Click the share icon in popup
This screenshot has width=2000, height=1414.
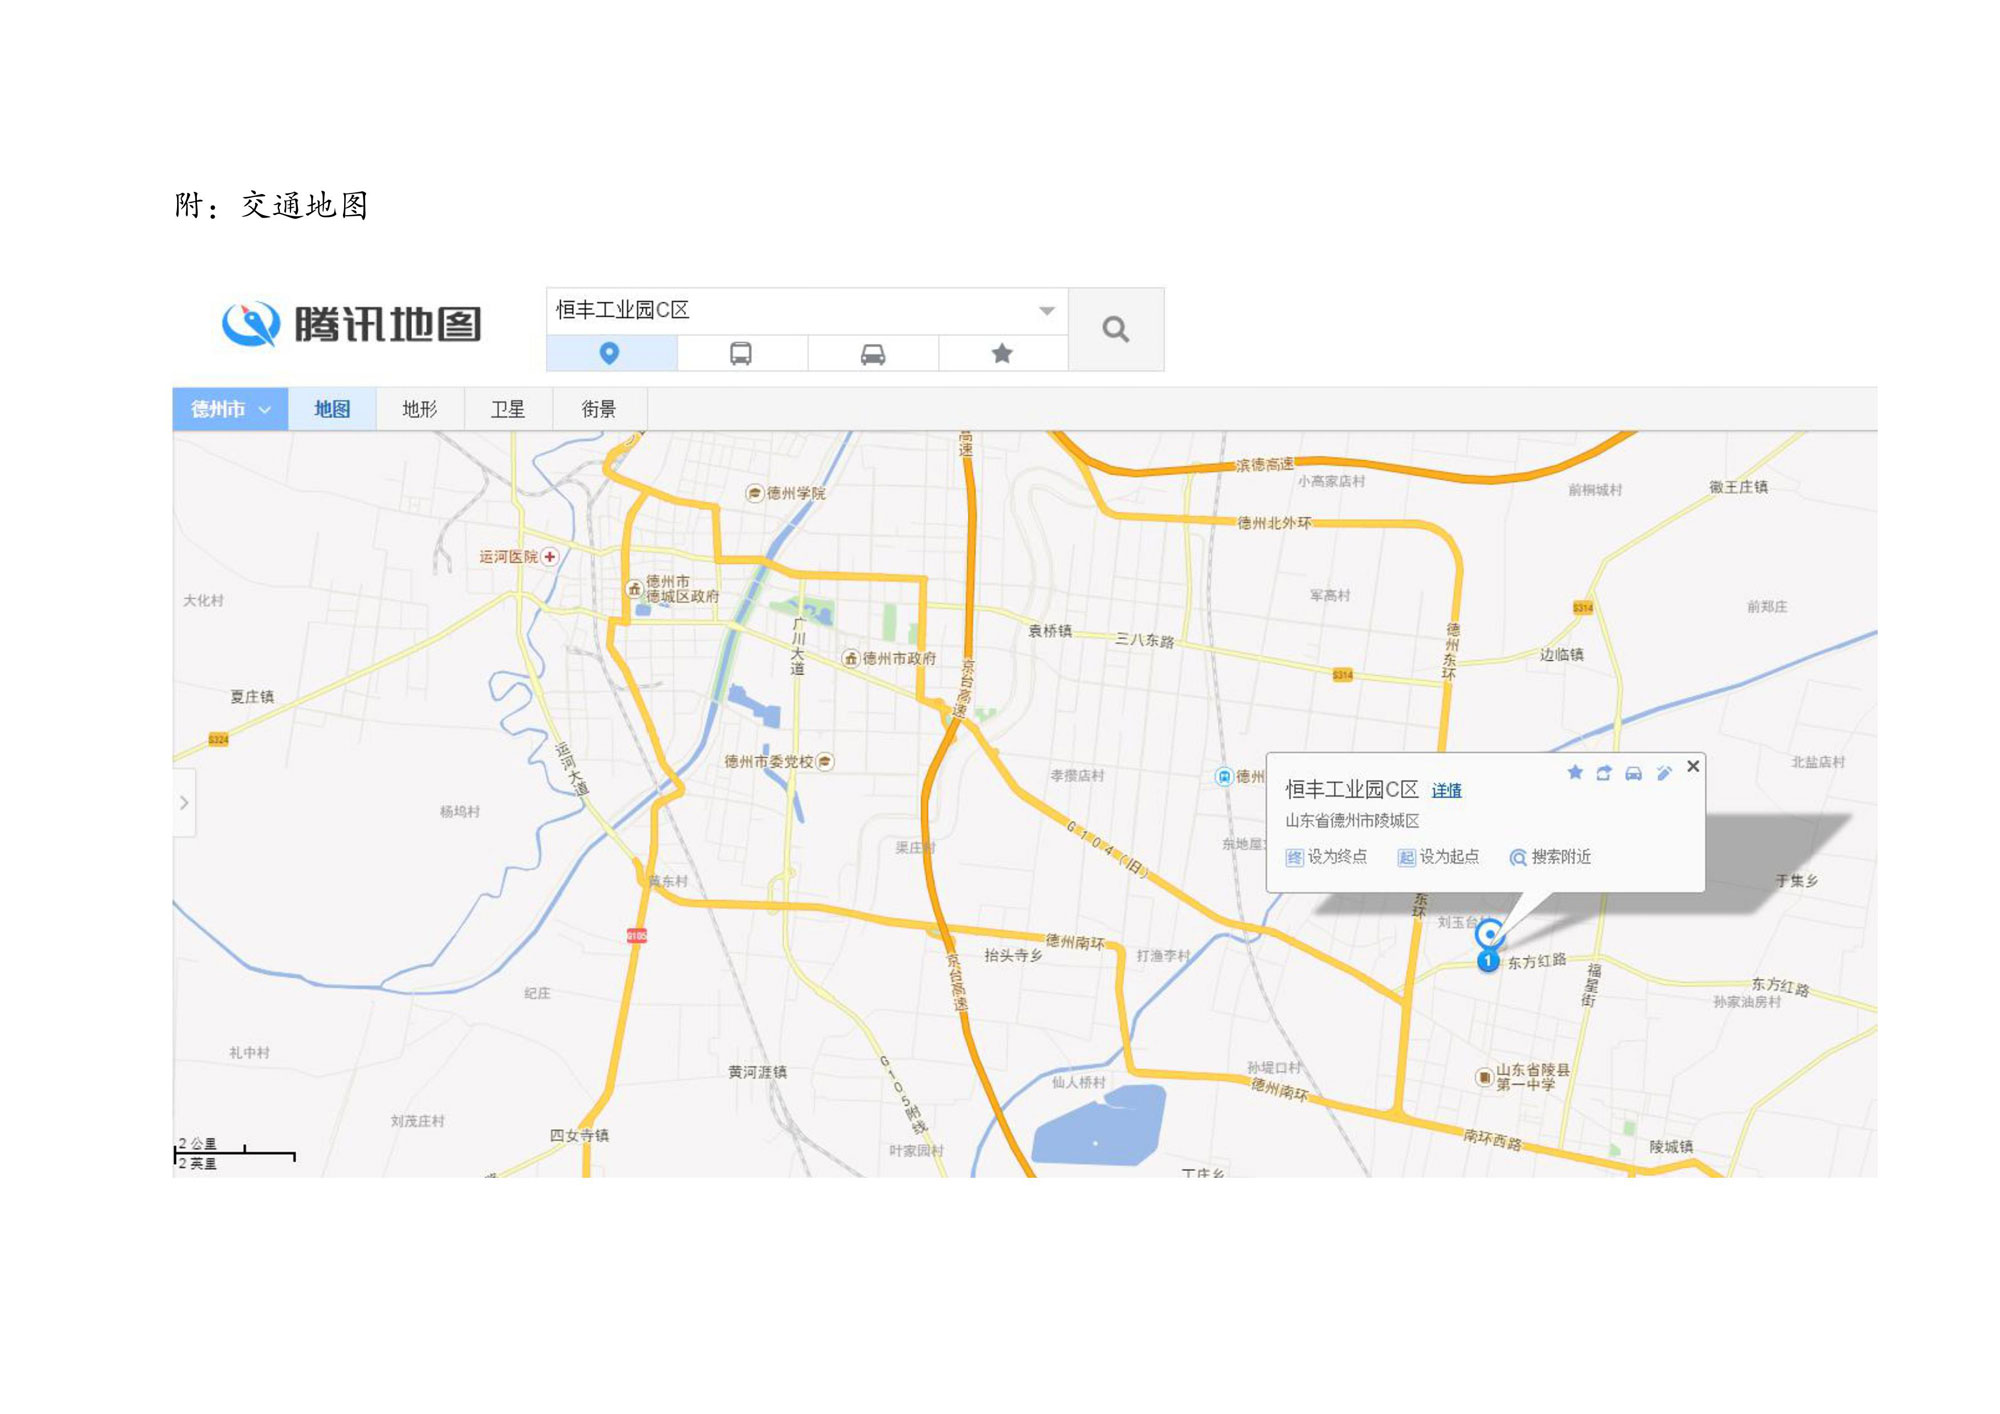pos(1604,772)
